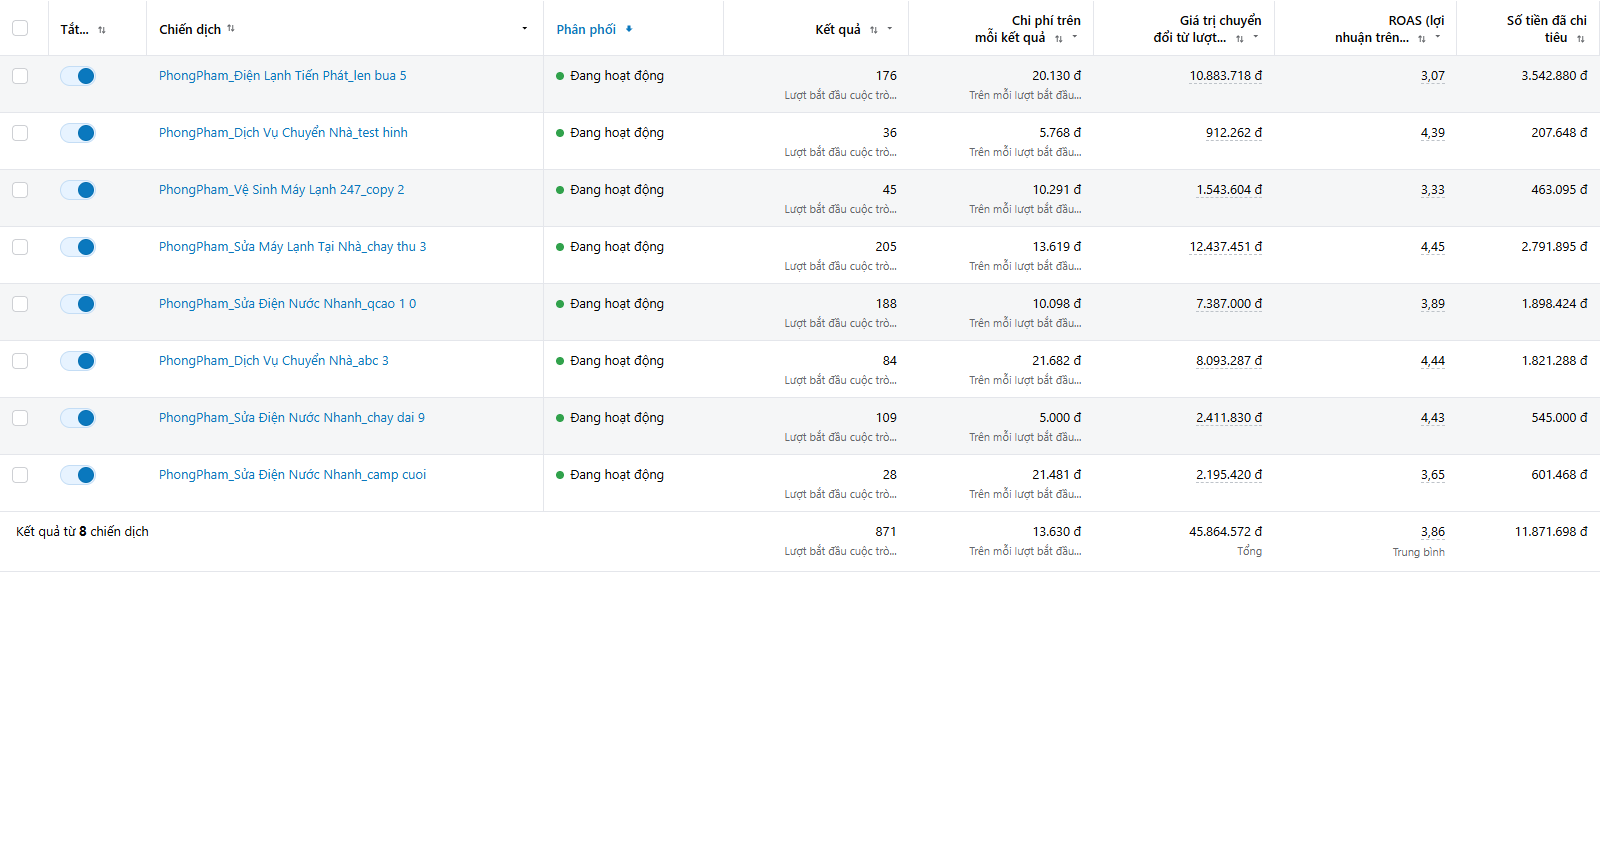Sort by Giá trị chuyển đổi arrows icon
1600x850 pixels.
[1240, 38]
